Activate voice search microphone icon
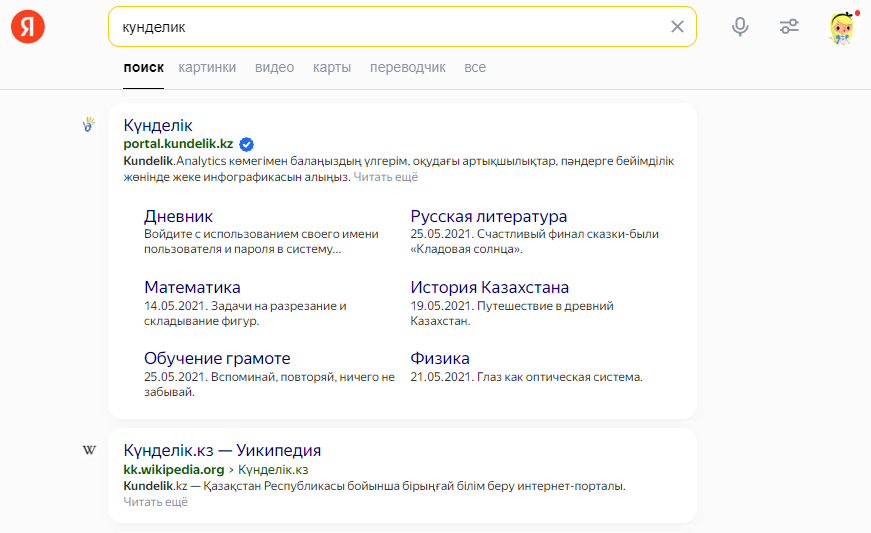This screenshot has width=871, height=533. pos(740,27)
